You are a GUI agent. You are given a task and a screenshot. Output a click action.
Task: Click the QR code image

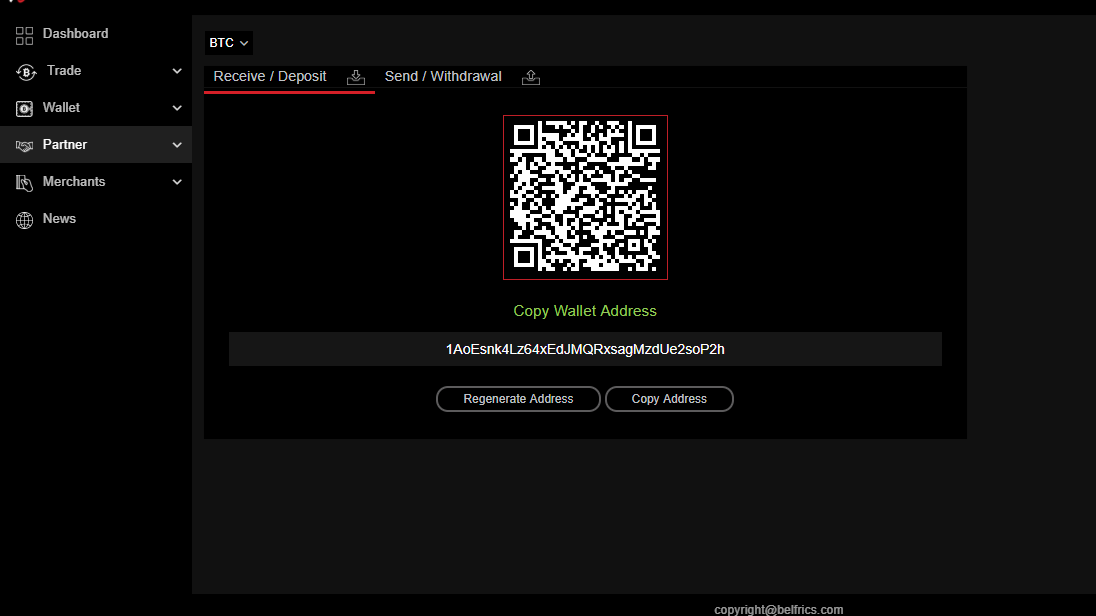(584, 197)
